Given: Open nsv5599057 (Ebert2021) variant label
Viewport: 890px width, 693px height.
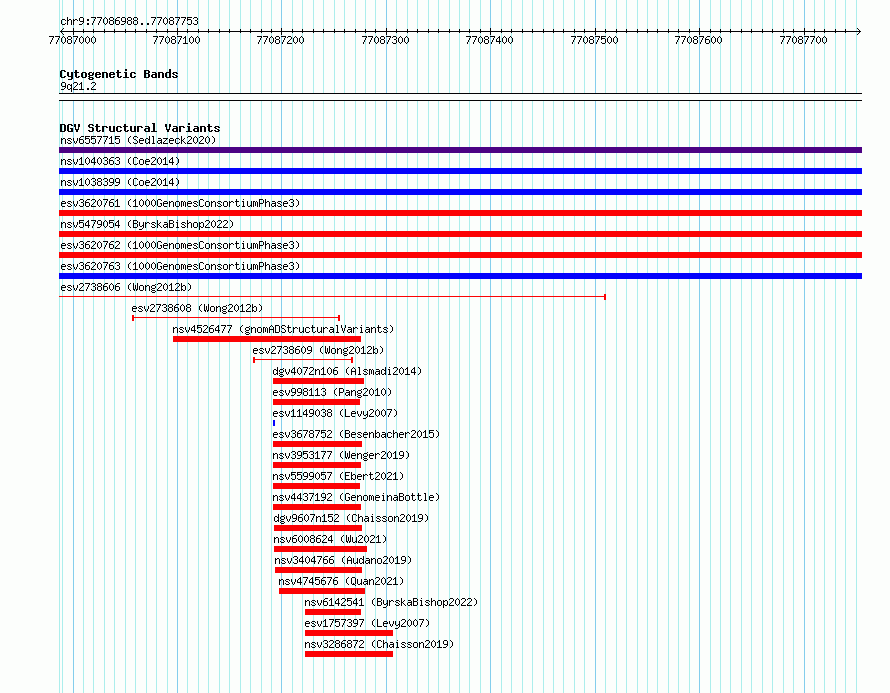Looking at the screenshot, I should coord(338,476).
